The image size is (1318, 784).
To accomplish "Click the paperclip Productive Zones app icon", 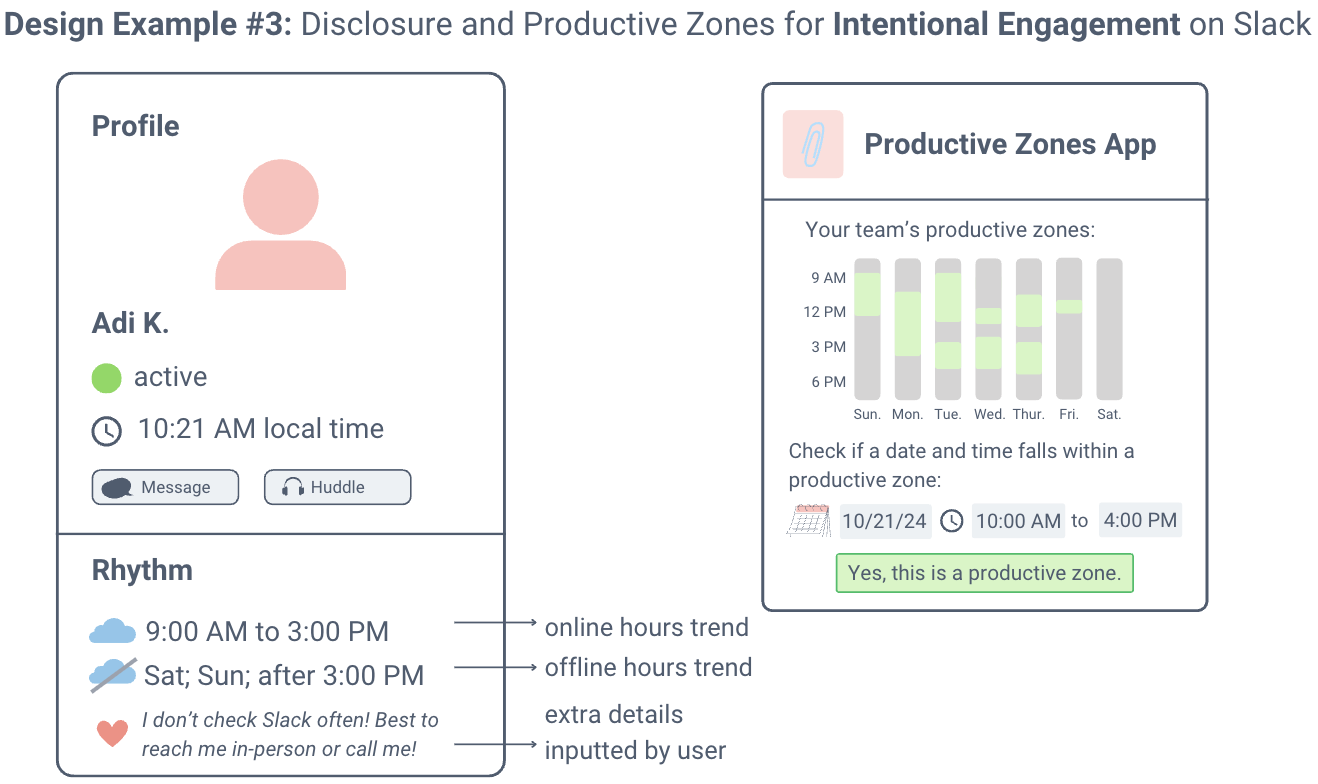I will (x=812, y=144).
